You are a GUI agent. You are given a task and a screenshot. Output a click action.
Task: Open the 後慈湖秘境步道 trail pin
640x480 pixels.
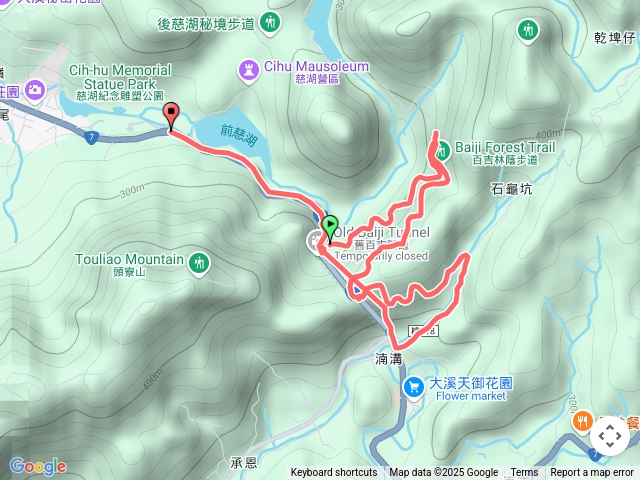270,22
